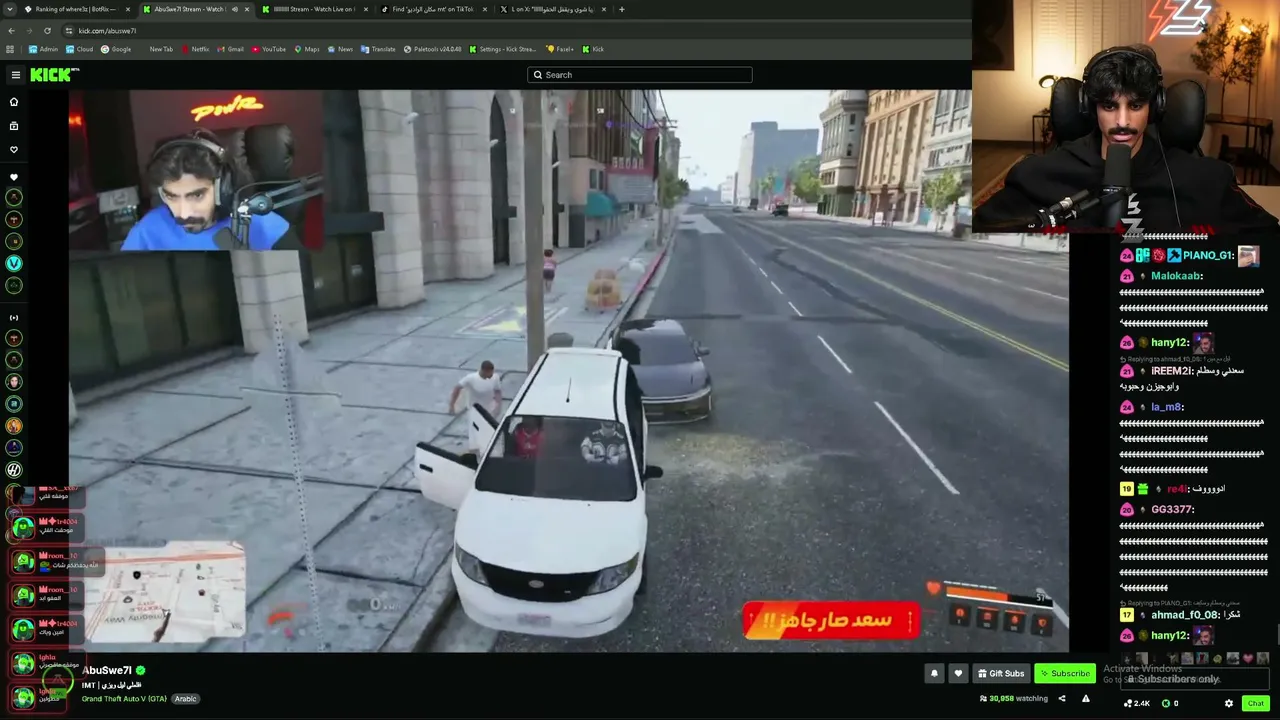The height and width of the screenshot is (720, 1280).
Task: Open the Fasel+ bookmark
Action: [560, 49]
